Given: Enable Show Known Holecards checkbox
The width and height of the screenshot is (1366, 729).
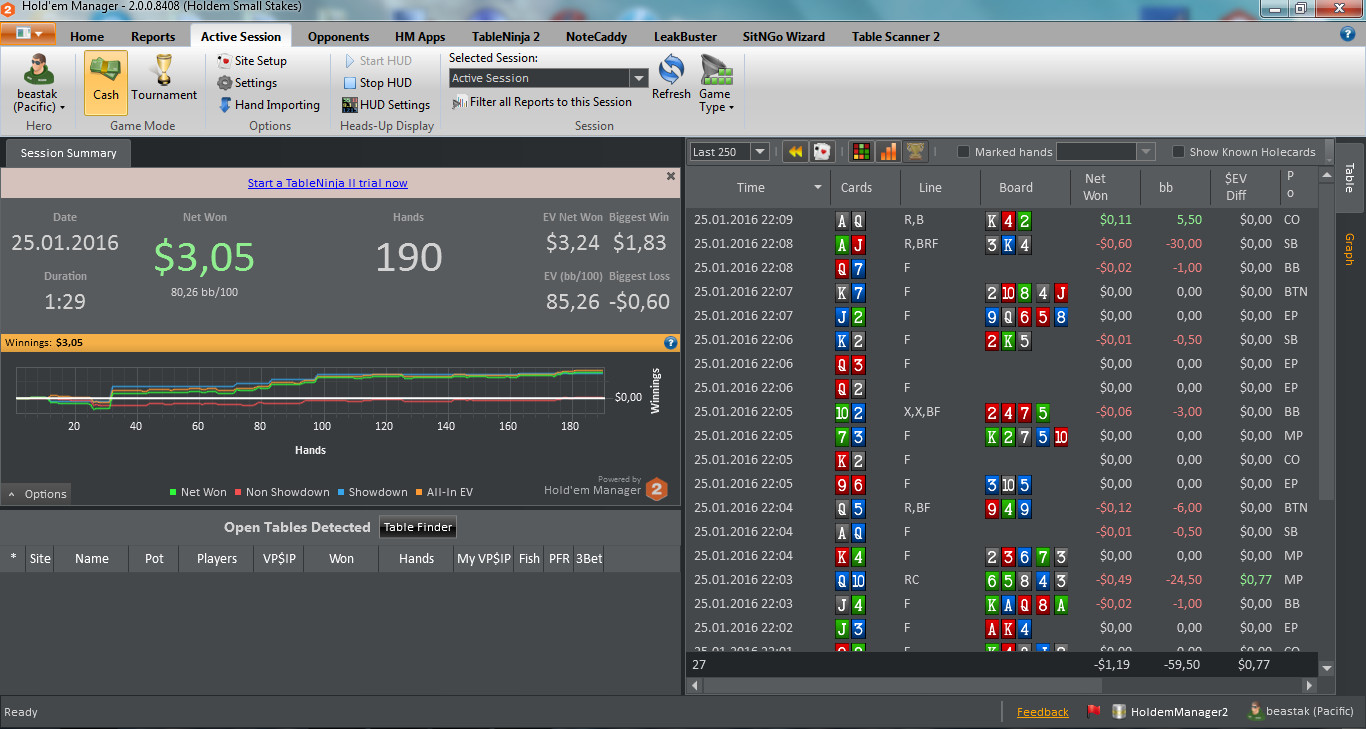Looking at the screenshot, I should click(x=1179, y=152).
